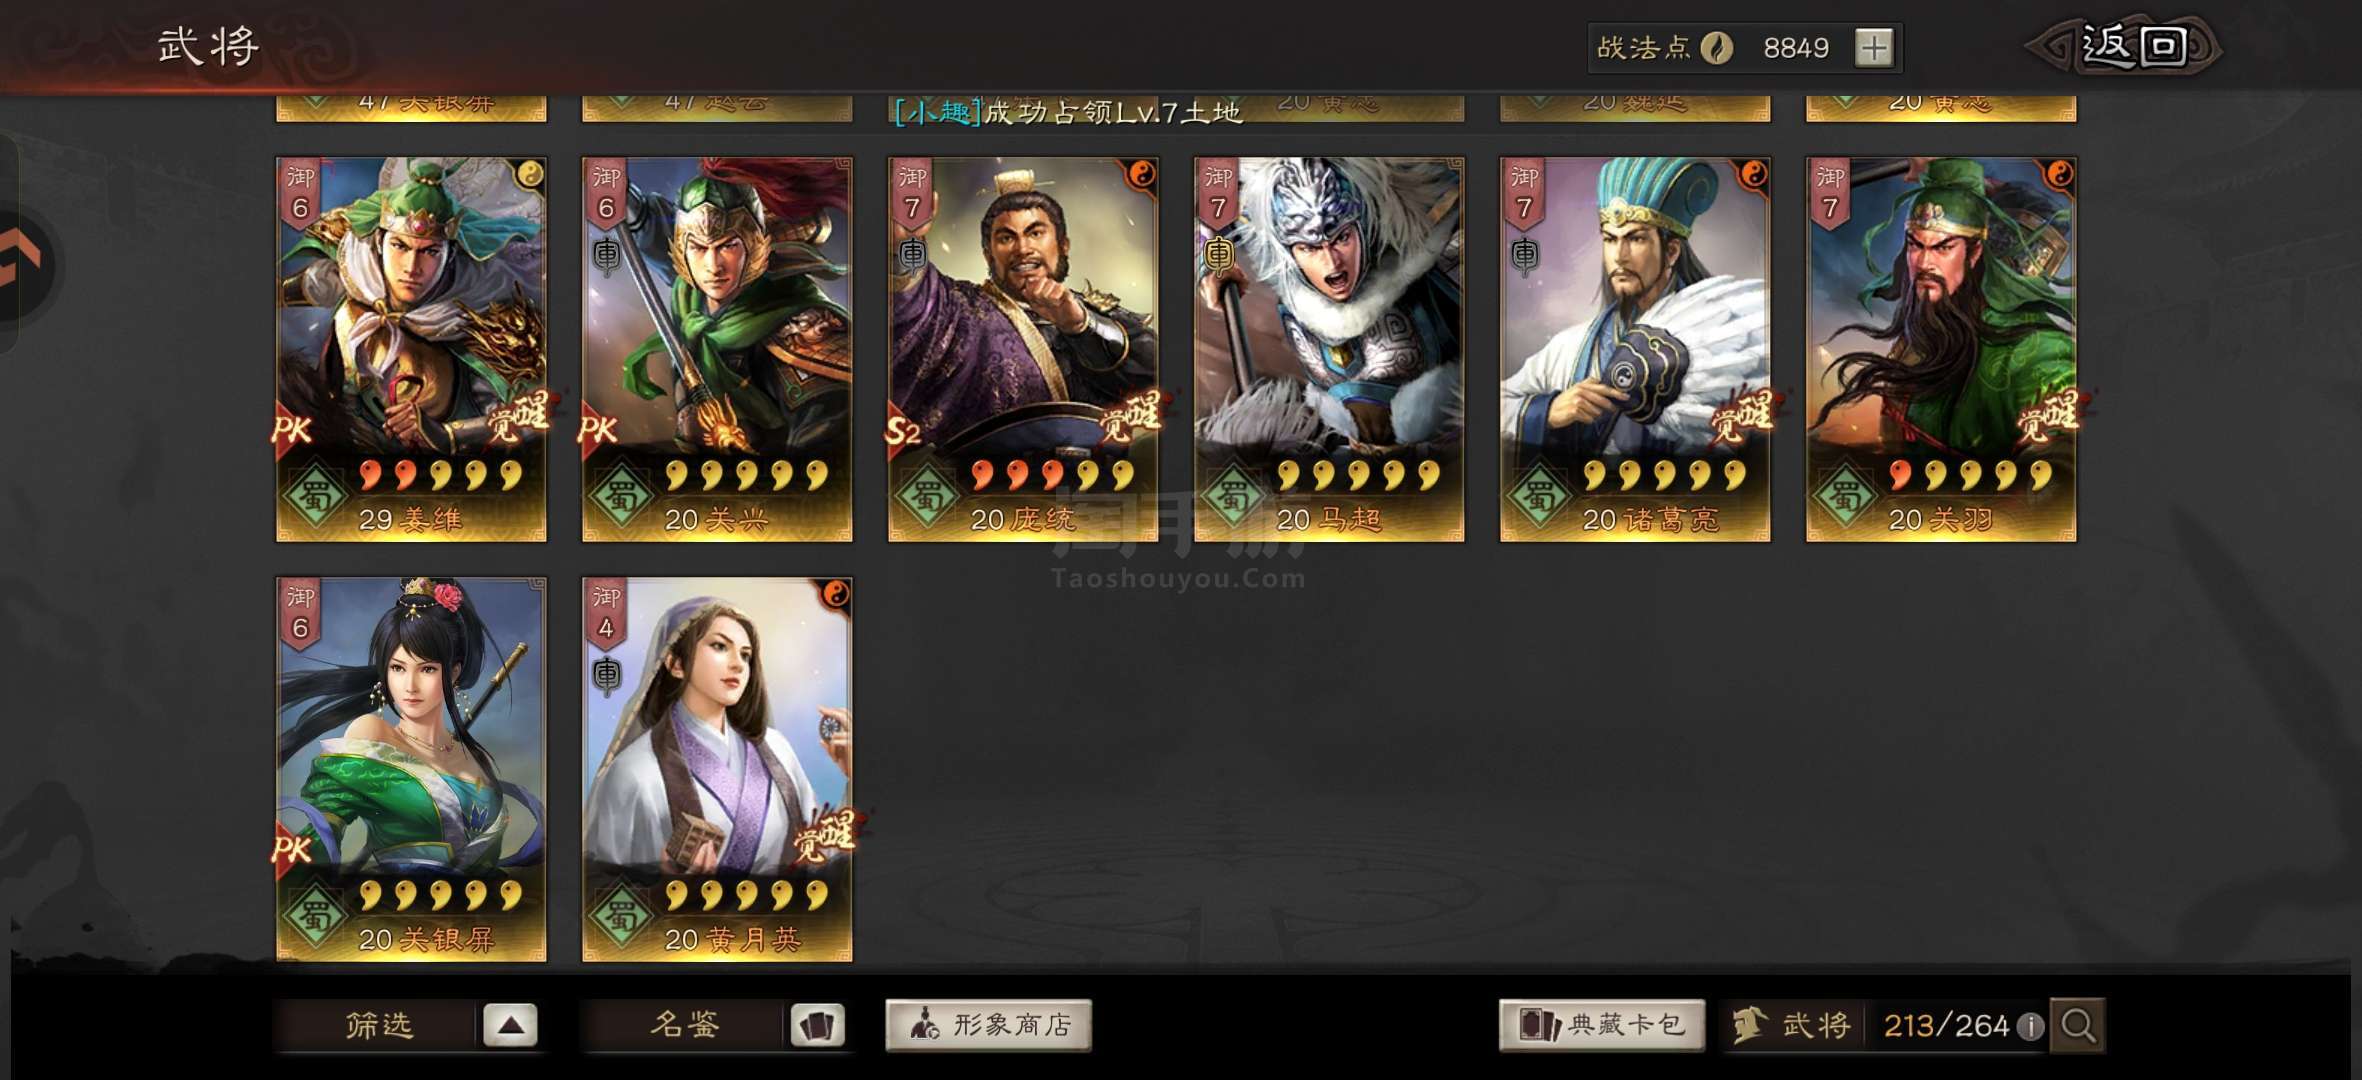Open the 筛选 filter menu

[378, 1025]
